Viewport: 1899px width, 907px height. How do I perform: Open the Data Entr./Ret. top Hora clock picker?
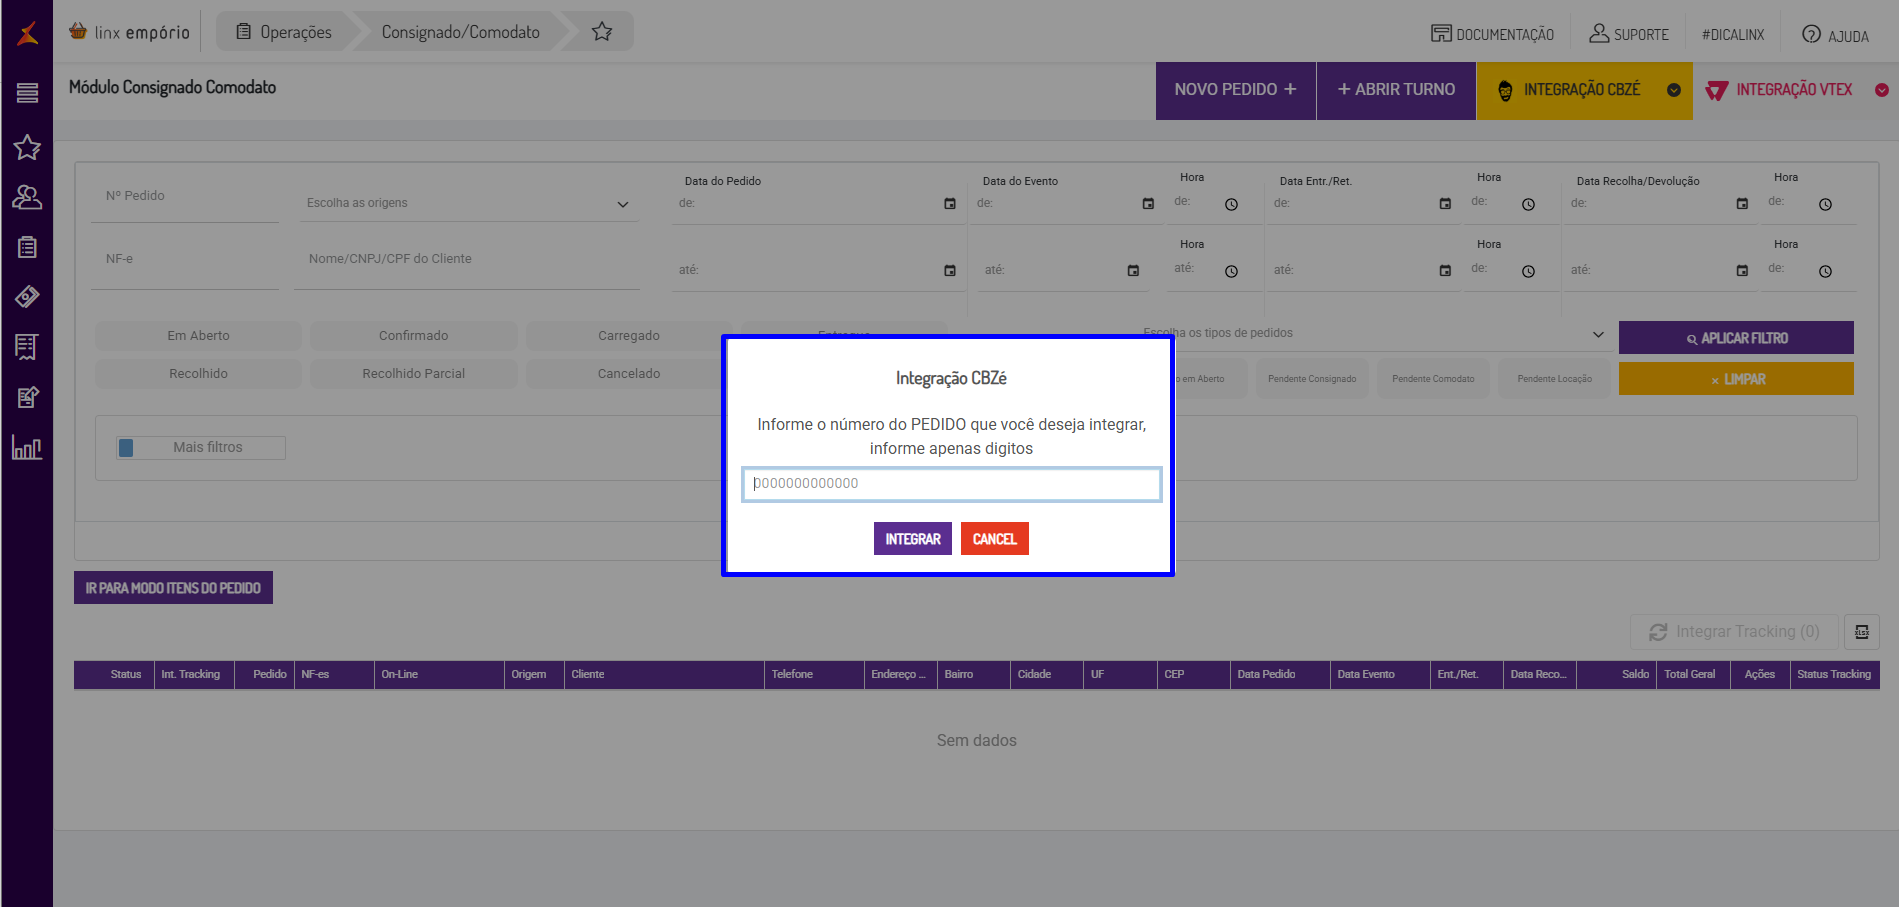1529,205
